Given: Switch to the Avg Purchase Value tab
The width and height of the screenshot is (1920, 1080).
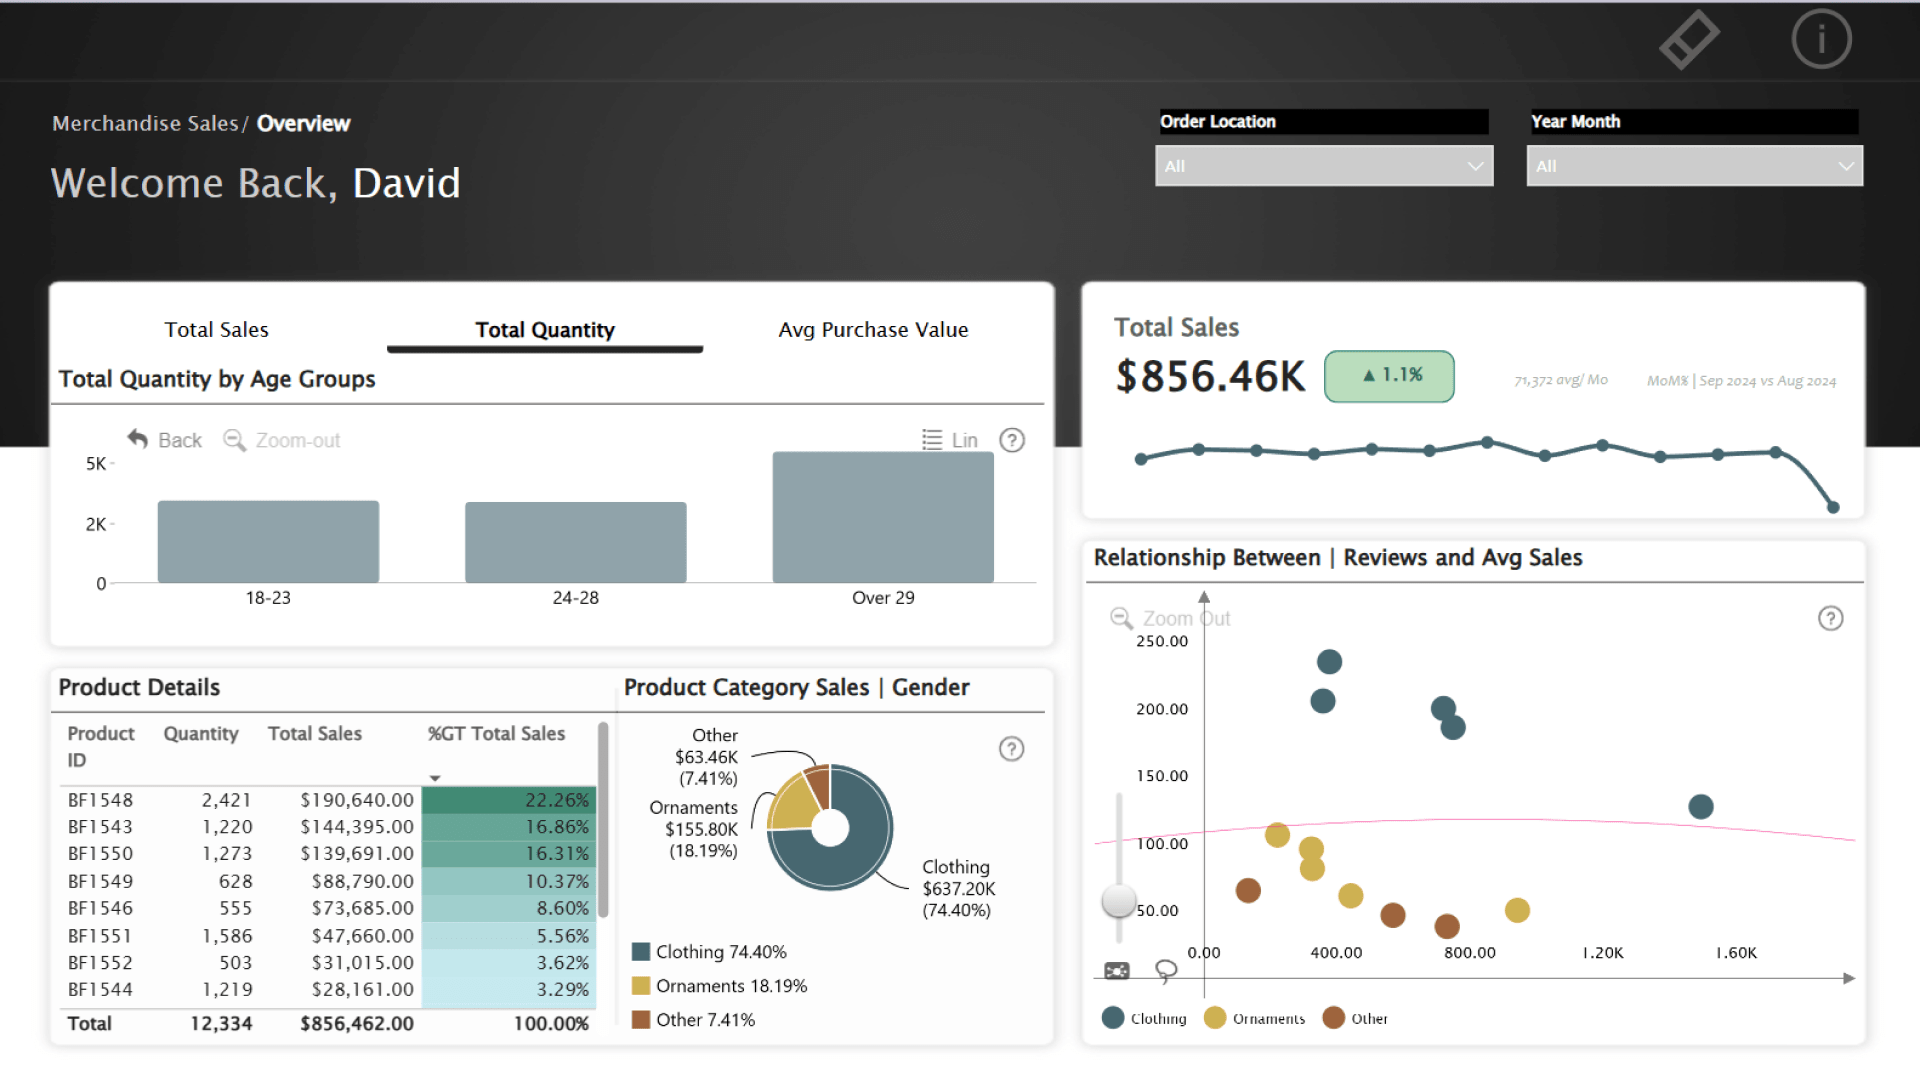Looking at the screenshot, I should (x=873, y=330).
